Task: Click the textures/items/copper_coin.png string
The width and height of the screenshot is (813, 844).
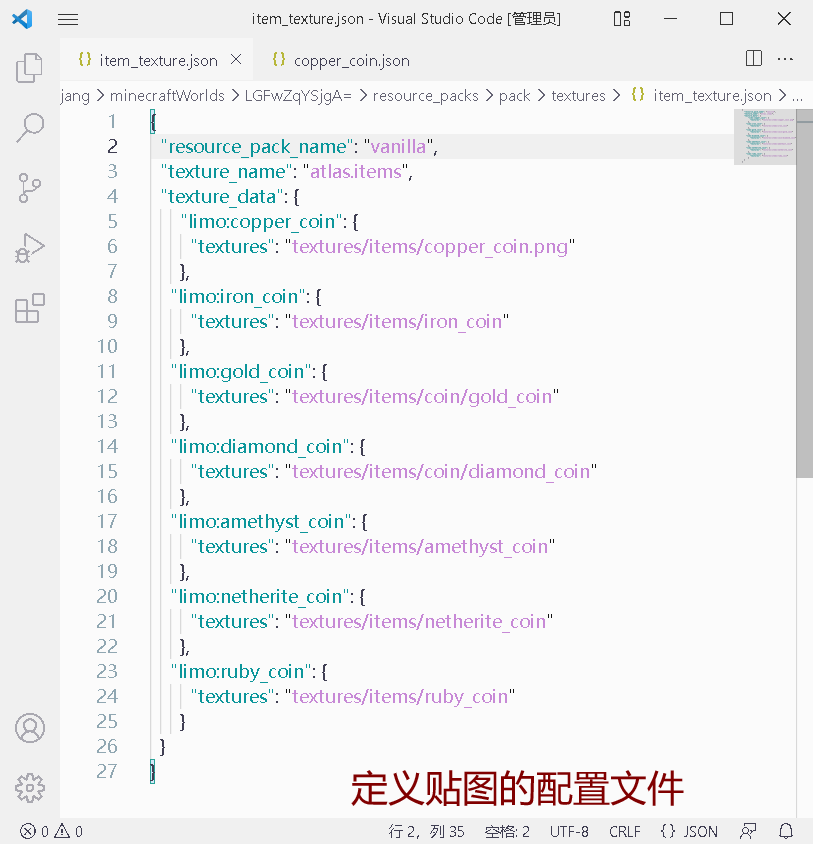Action: 430,247
